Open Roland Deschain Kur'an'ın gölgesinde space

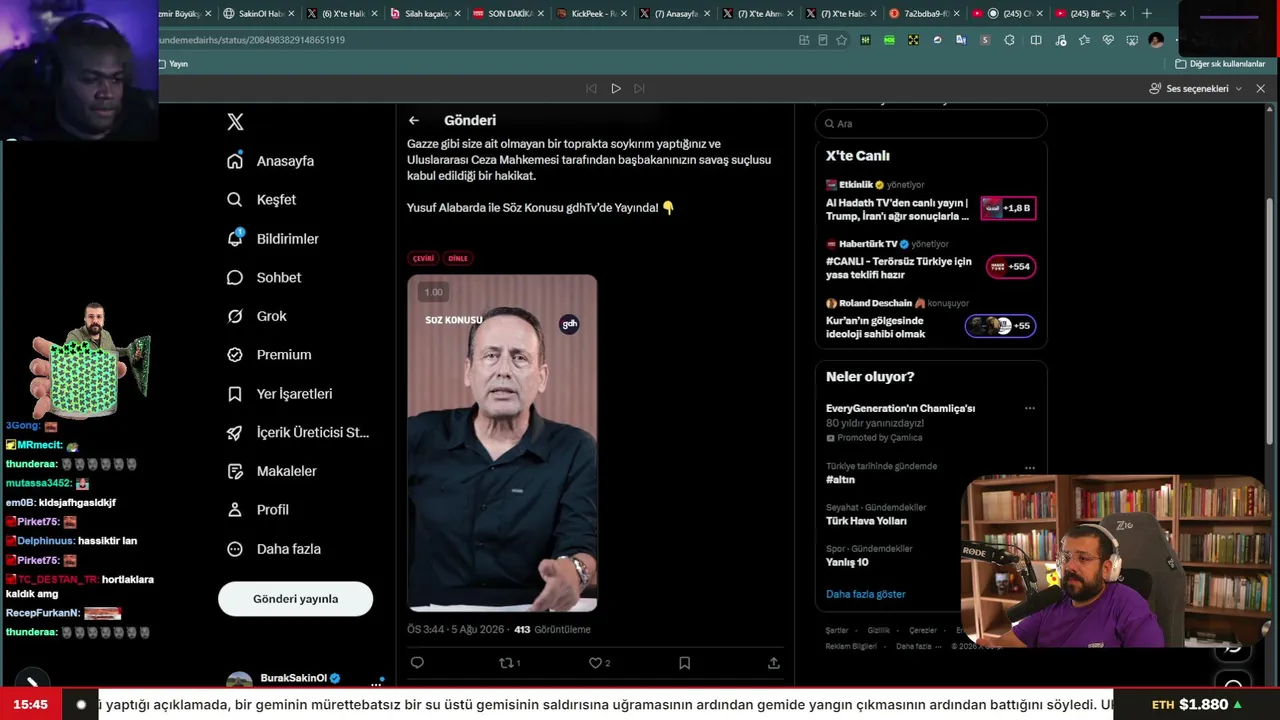coord(931,319)
